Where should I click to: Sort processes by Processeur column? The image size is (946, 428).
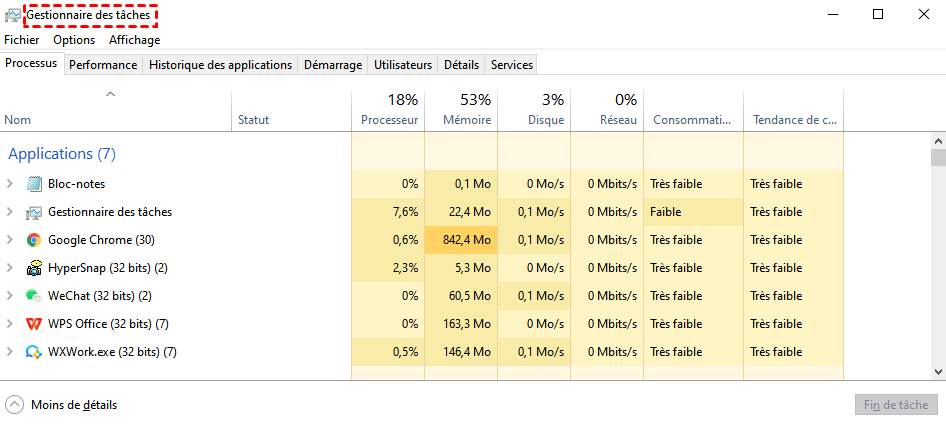(389, 110)
